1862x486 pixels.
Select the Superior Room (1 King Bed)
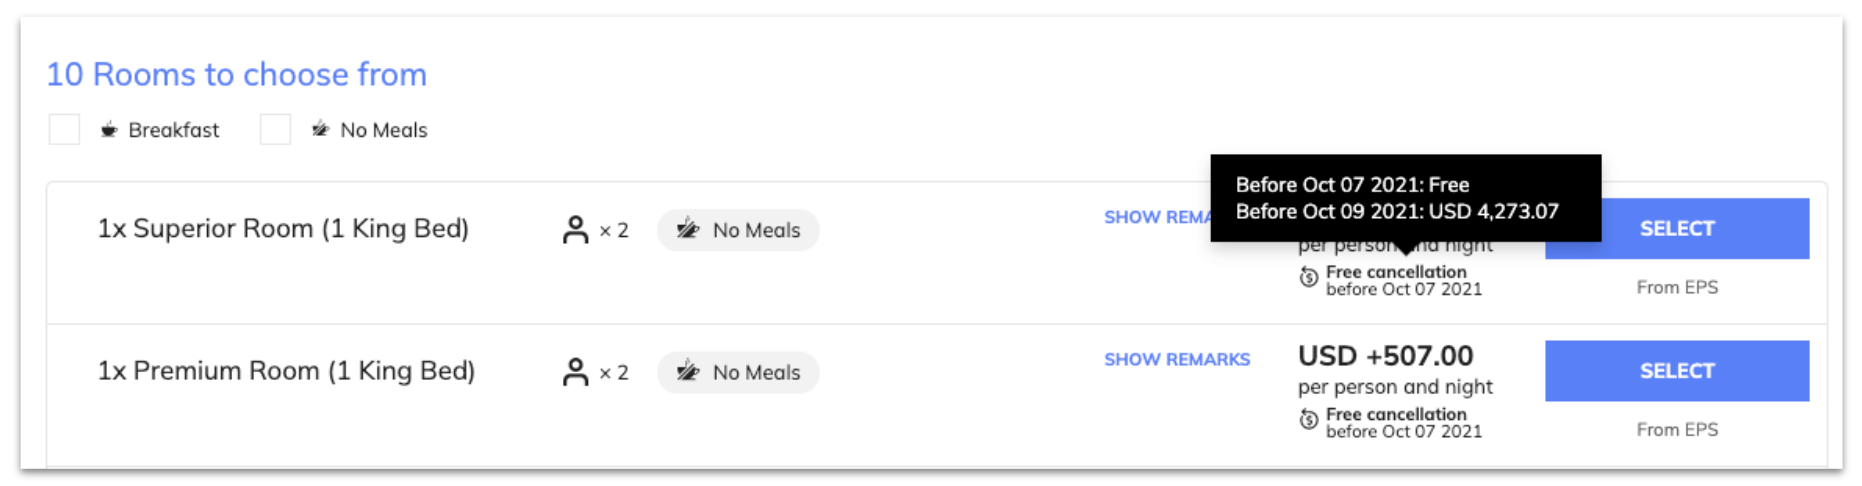coord(1677,228)
